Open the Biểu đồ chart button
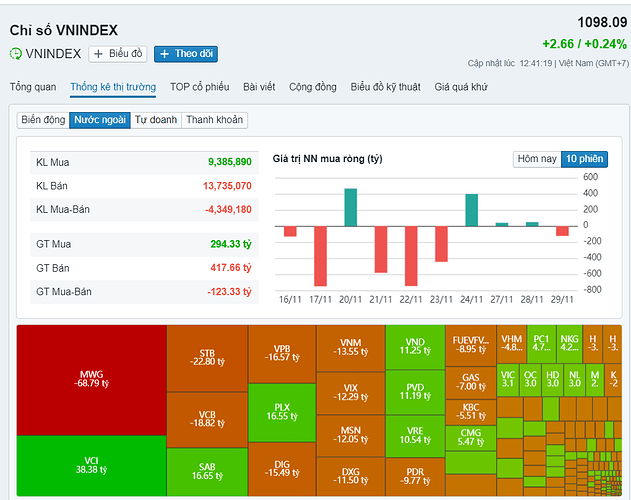 coord(118,54)
